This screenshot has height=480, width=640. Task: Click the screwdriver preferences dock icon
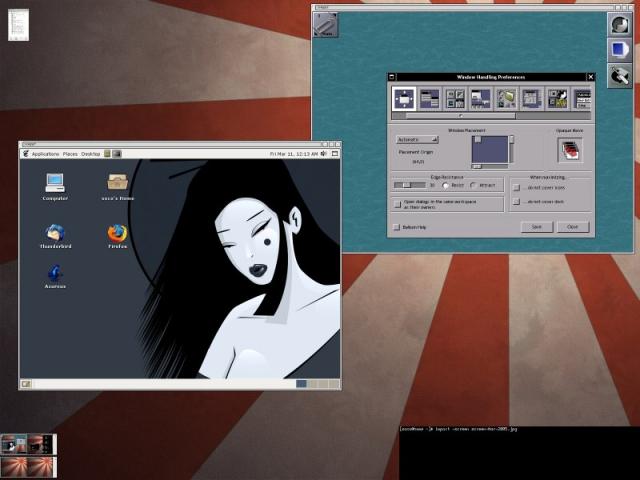[620, 74]
